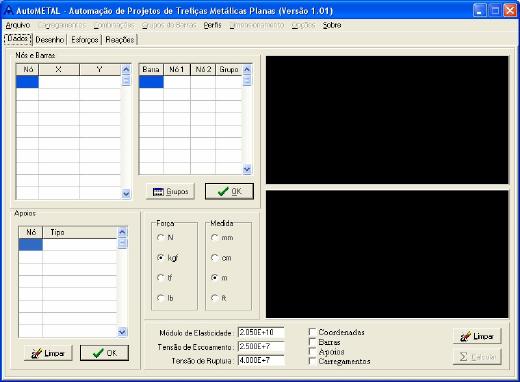Viewport: 520px width, 382px height.
Task: Switch to the Esforços tab
Action: (x=85, y=40)
